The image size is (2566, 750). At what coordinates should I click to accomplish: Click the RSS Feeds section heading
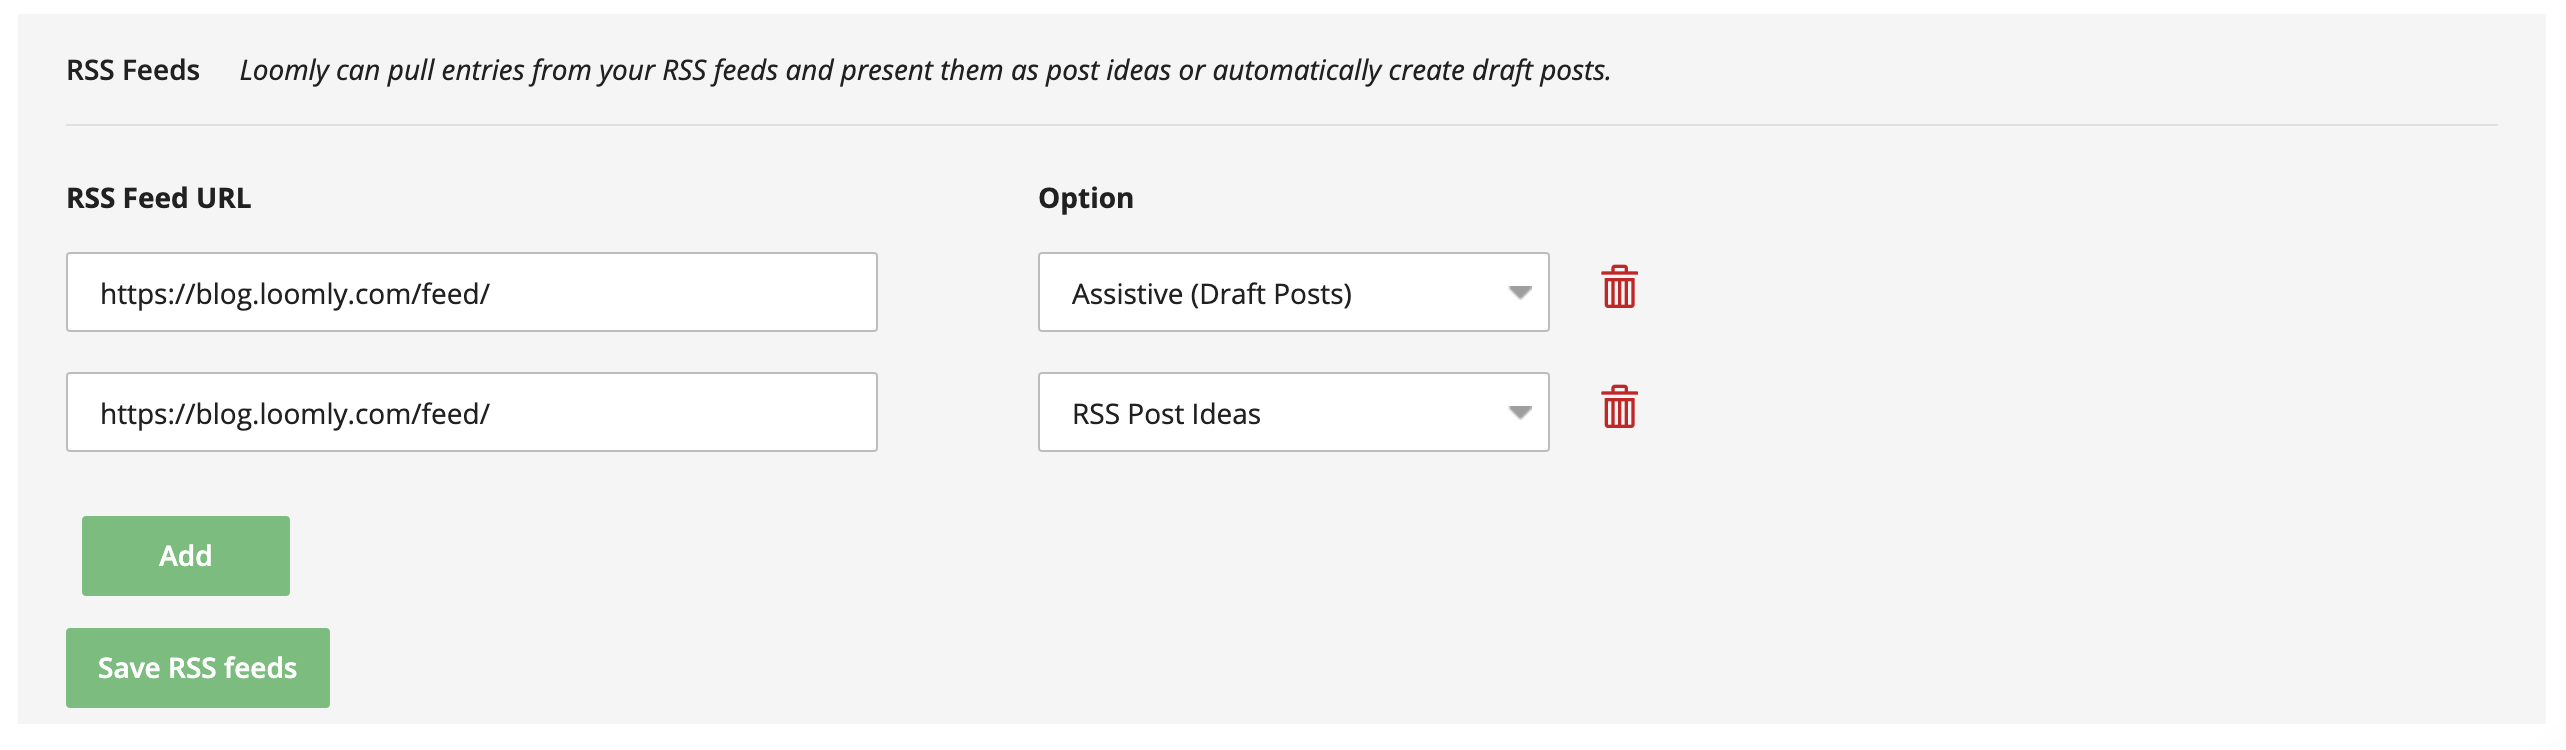click(x=135, y=70)
